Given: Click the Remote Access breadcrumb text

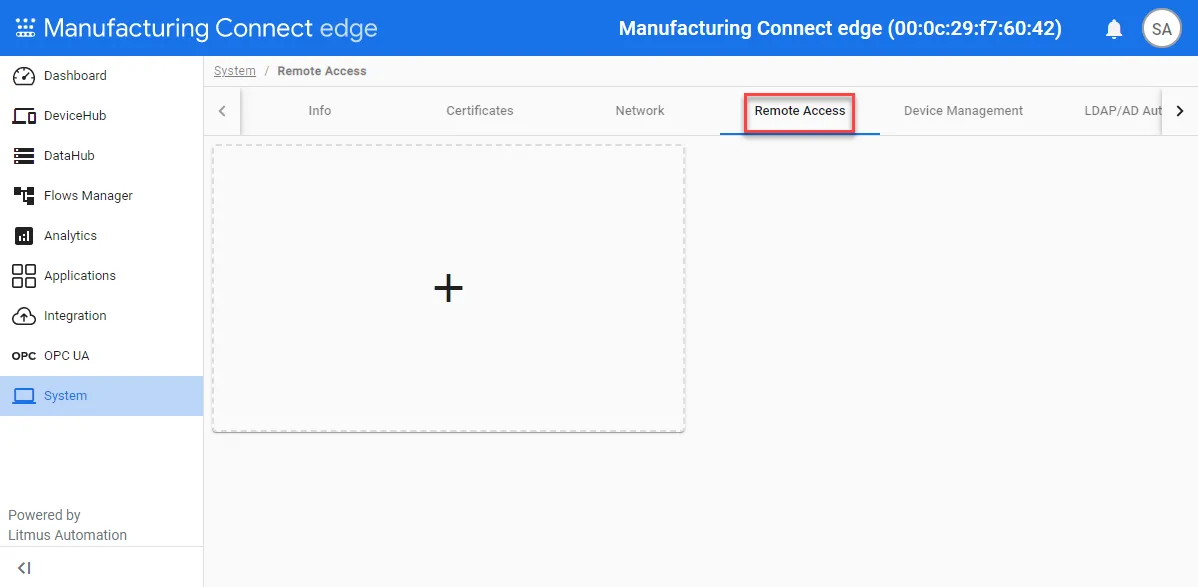Looking at the screenshot, I should 322,71.
